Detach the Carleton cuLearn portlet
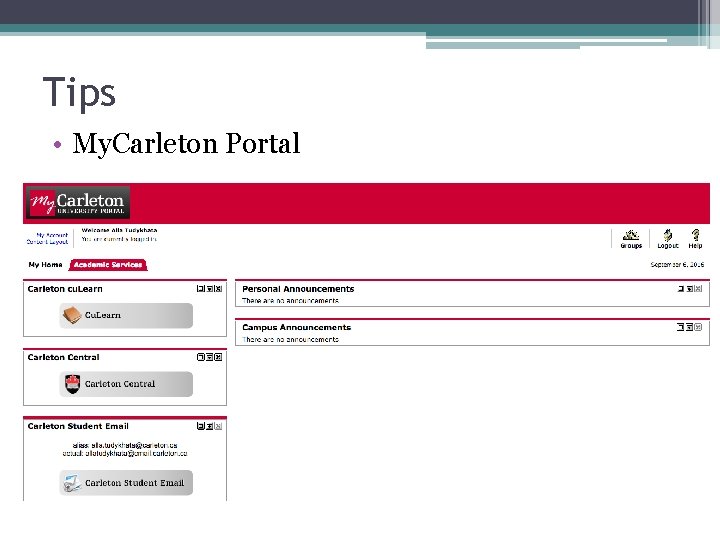Screen dimensions: 720x540 pyautogui.click(x=200, y=289)
